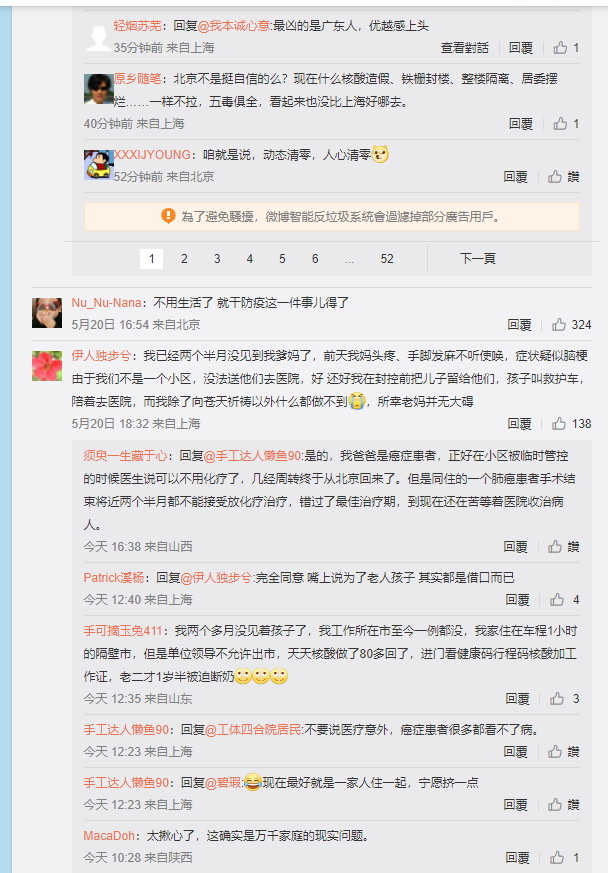The image size is (608, 873).
Task: Open the @工体四合院居民 mention link
Action: tap(253, 729)
